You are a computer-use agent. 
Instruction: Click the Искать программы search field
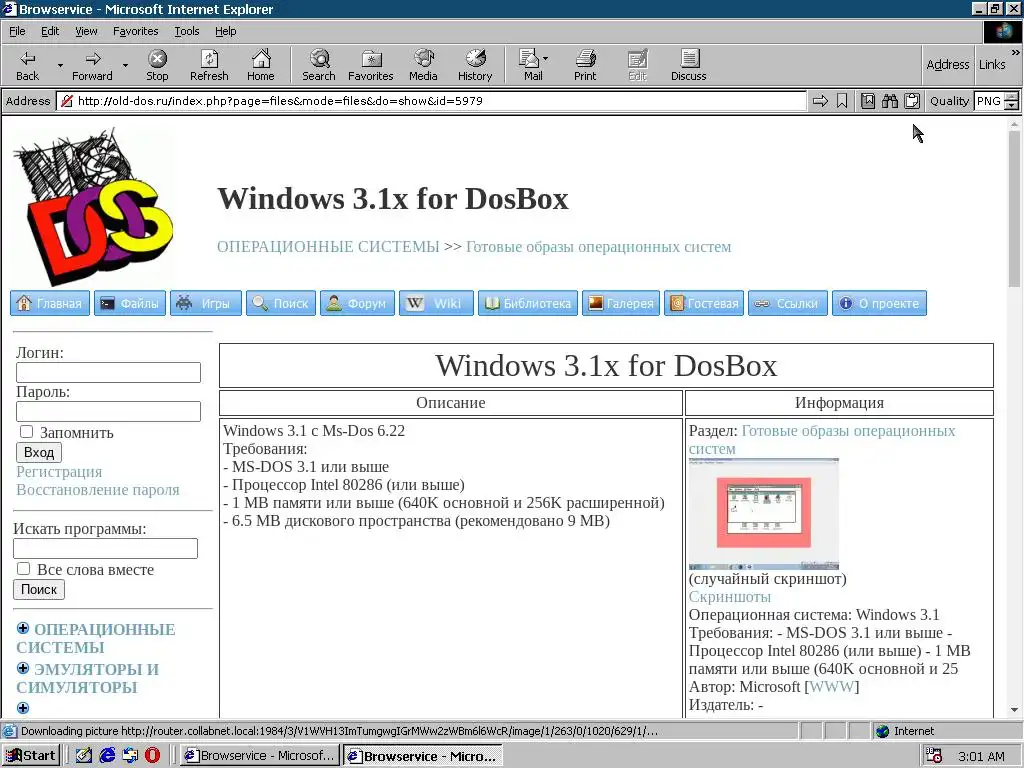[x=105, y=549]
